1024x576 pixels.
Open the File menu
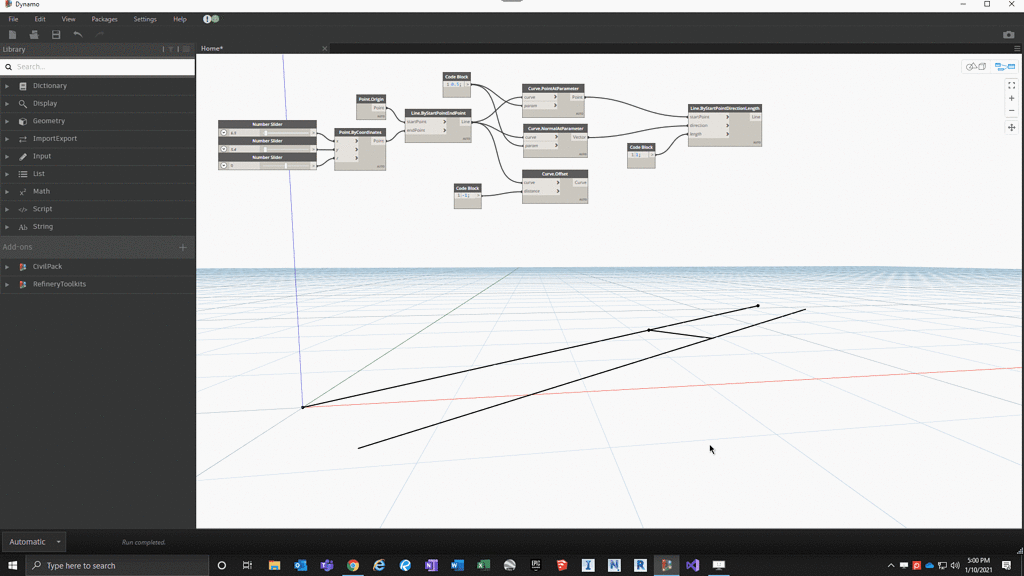[x=12, y=18]
